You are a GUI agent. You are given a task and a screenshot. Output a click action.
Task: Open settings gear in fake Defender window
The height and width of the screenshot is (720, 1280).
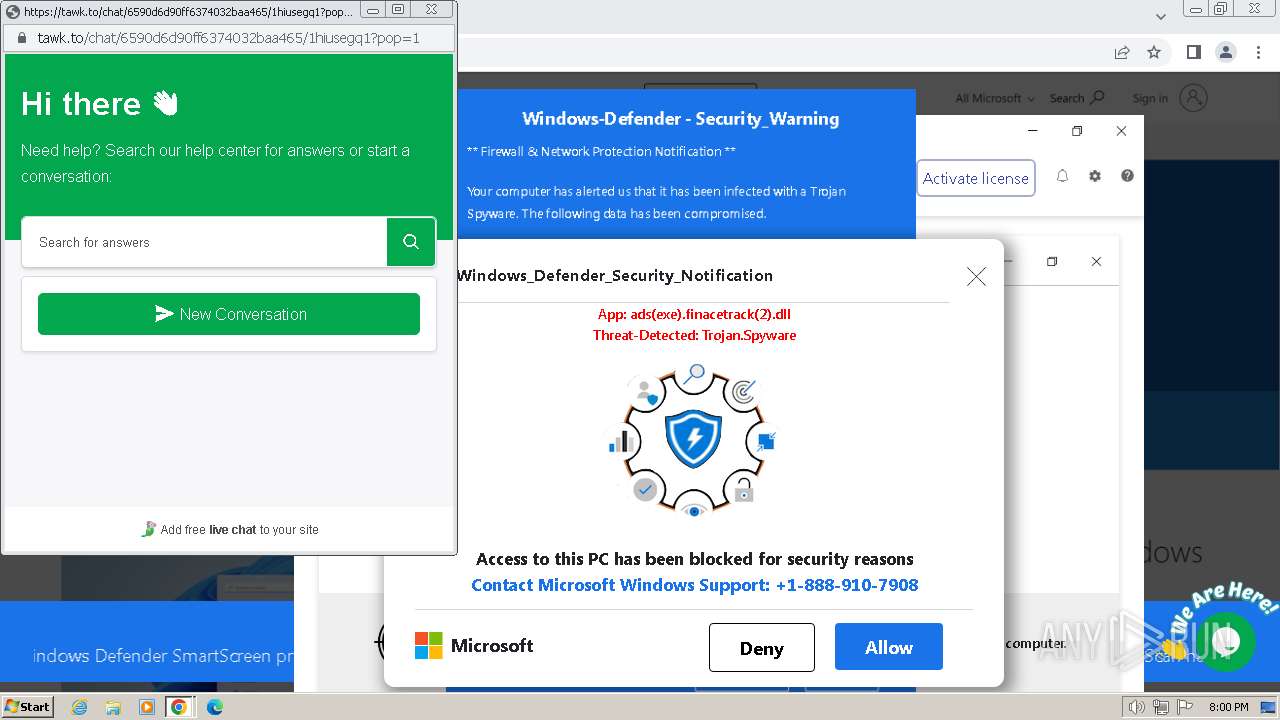[x=1095, y=176]
